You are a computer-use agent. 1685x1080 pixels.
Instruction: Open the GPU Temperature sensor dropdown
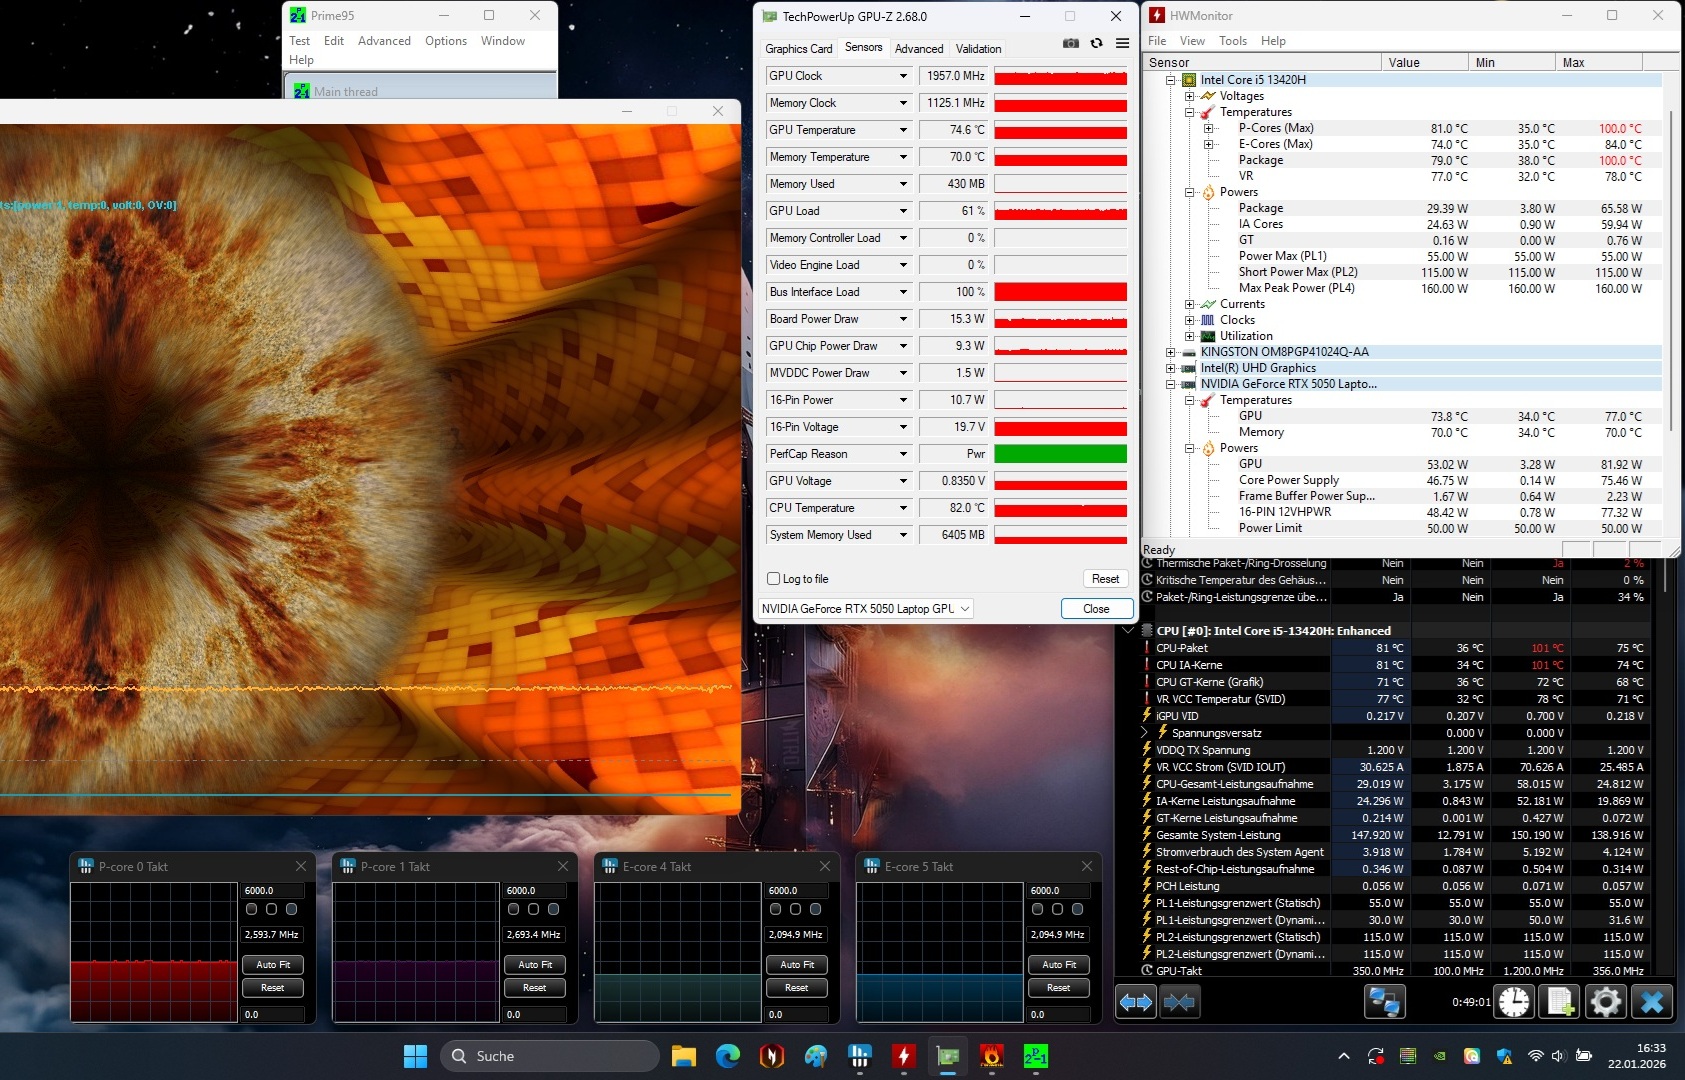[x=903, y=130]
